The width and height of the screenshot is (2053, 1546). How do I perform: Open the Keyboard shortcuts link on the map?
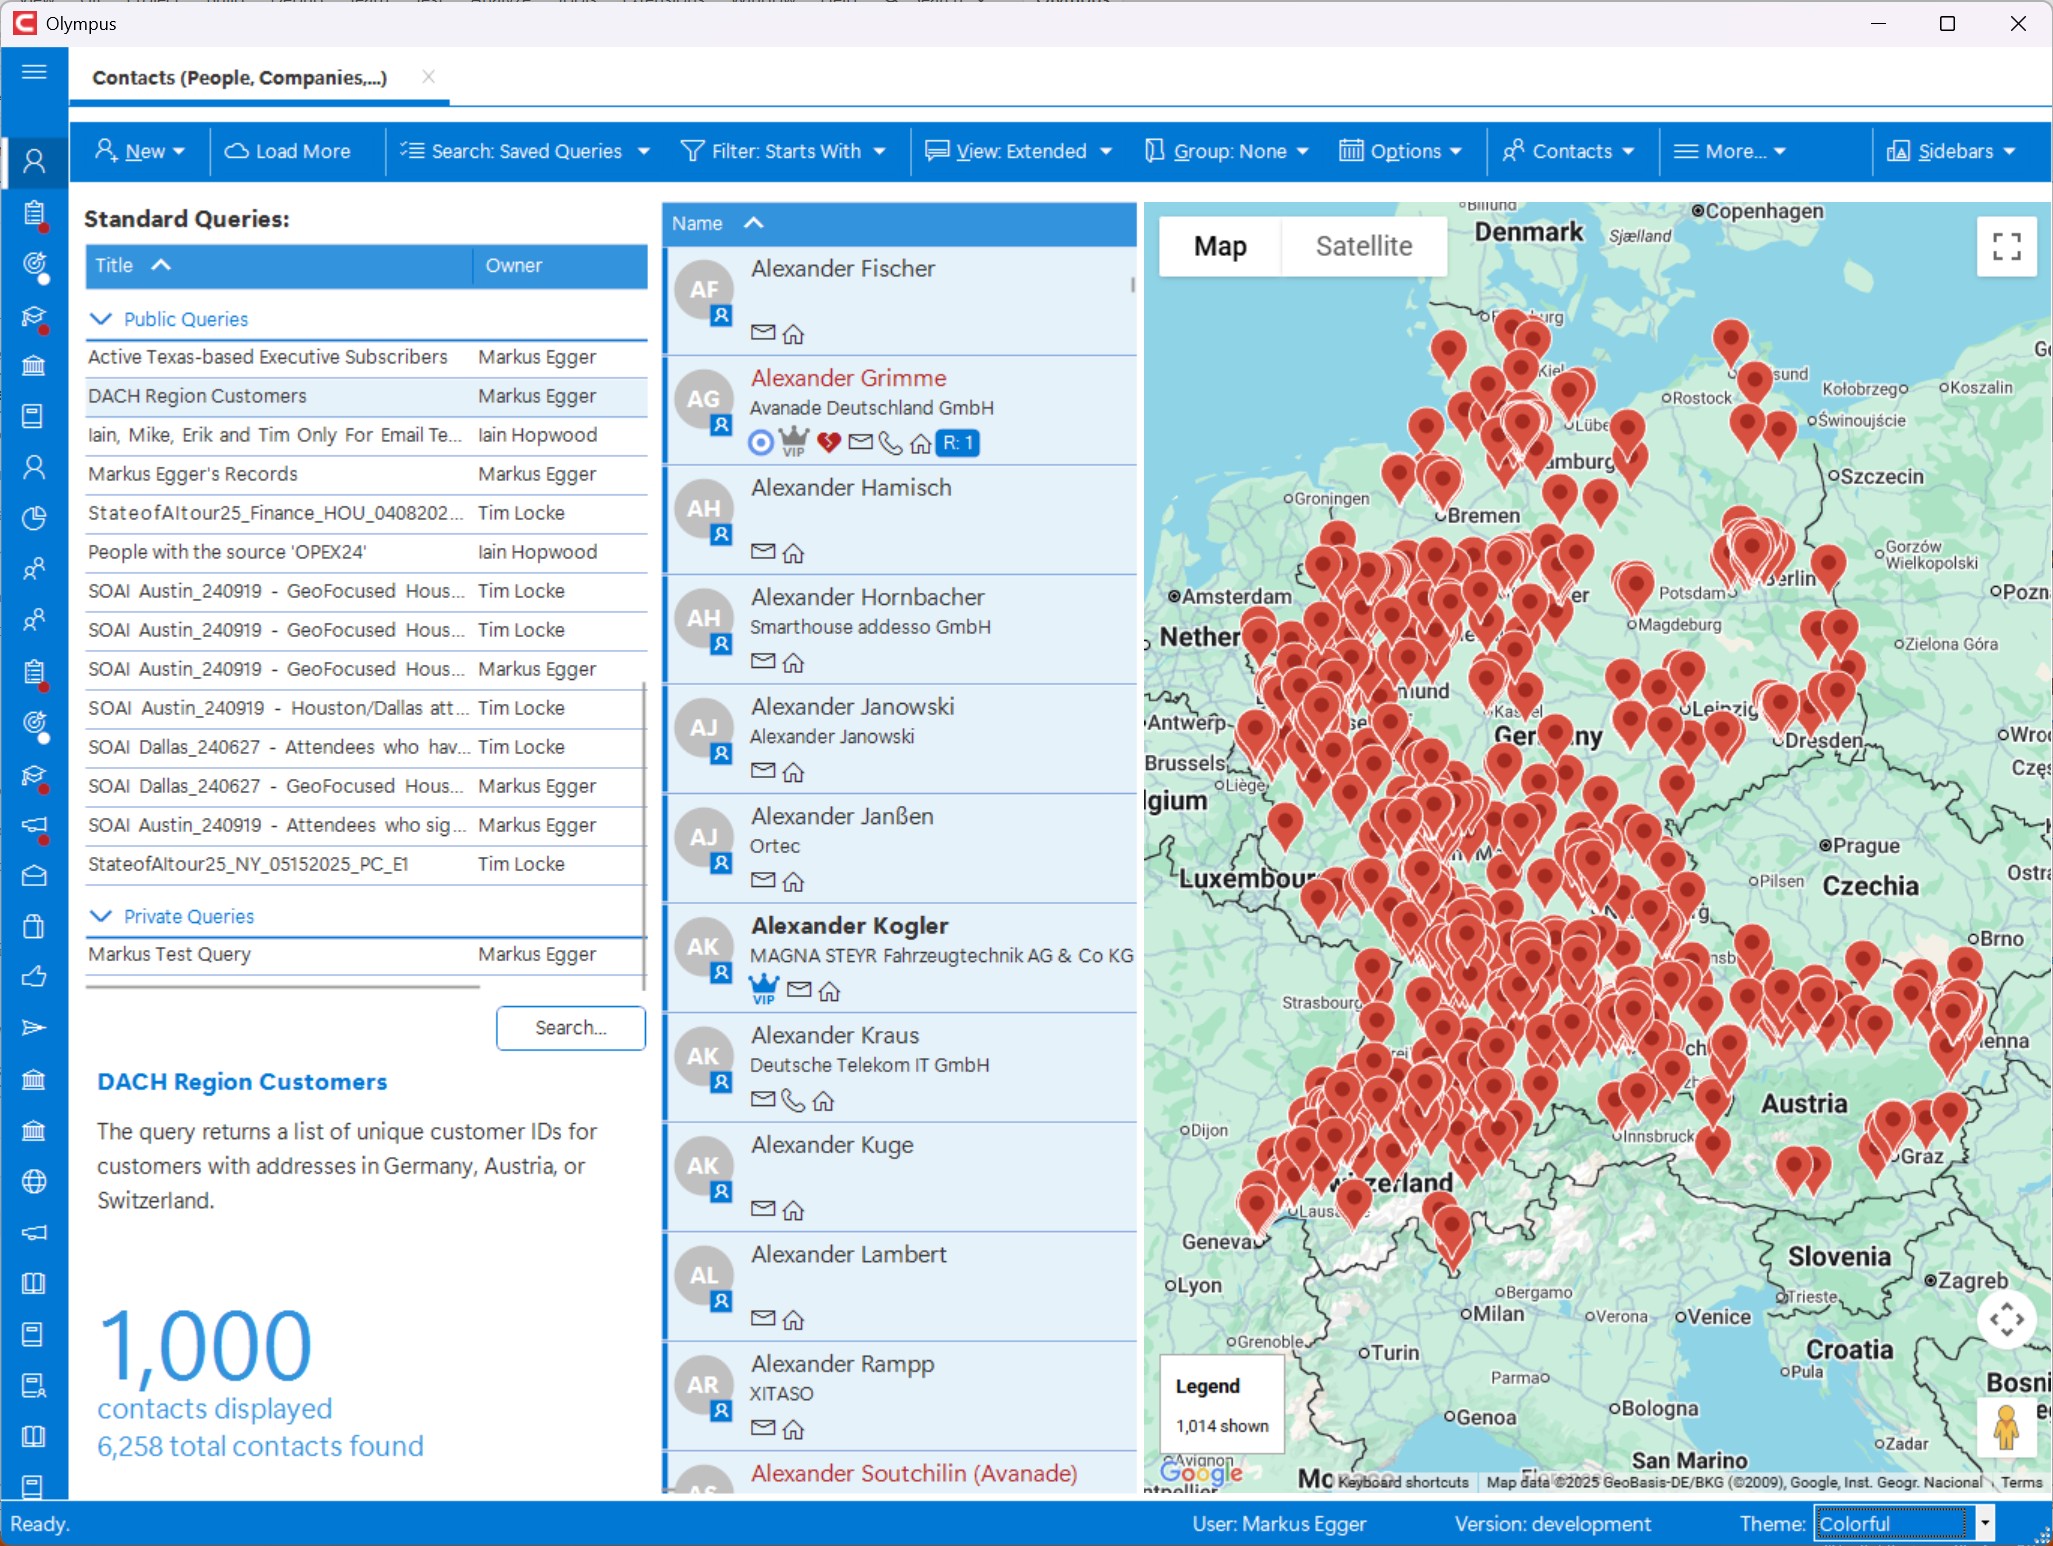coord(1403,1482)
